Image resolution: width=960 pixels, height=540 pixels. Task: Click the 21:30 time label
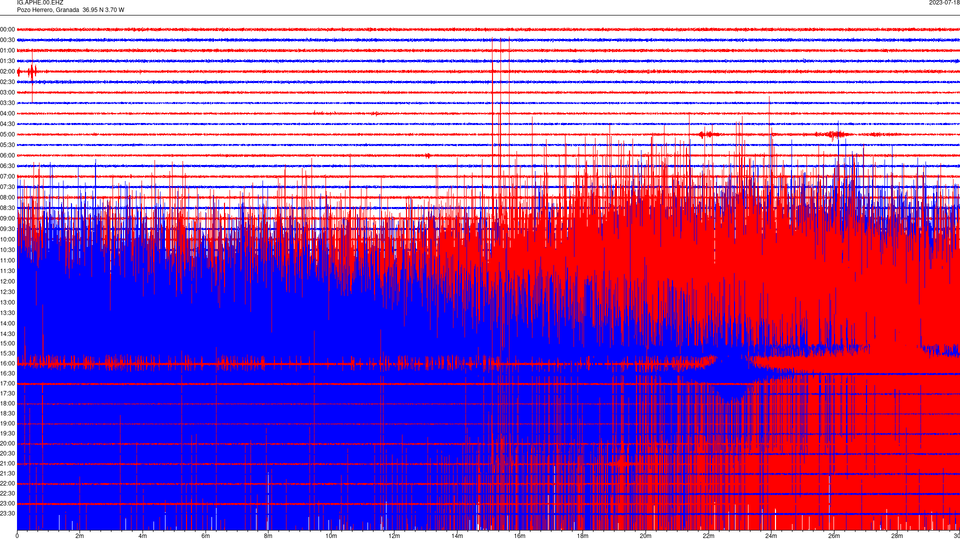(x=7, y=474)
